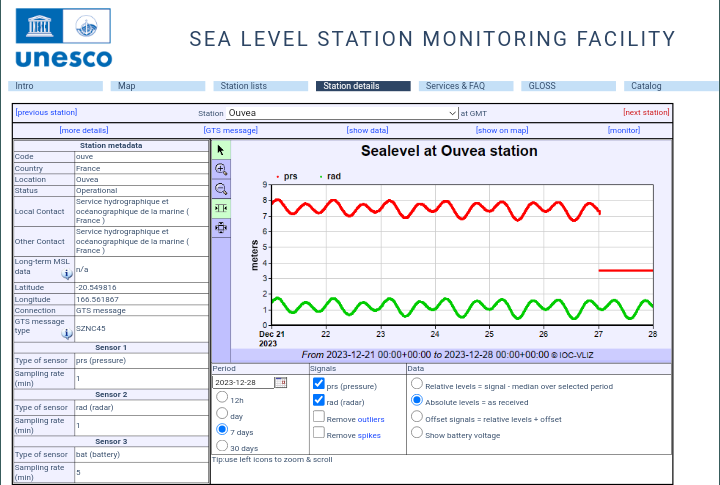Uncheck prs (pressure) signal

click(x=319, y=383)
